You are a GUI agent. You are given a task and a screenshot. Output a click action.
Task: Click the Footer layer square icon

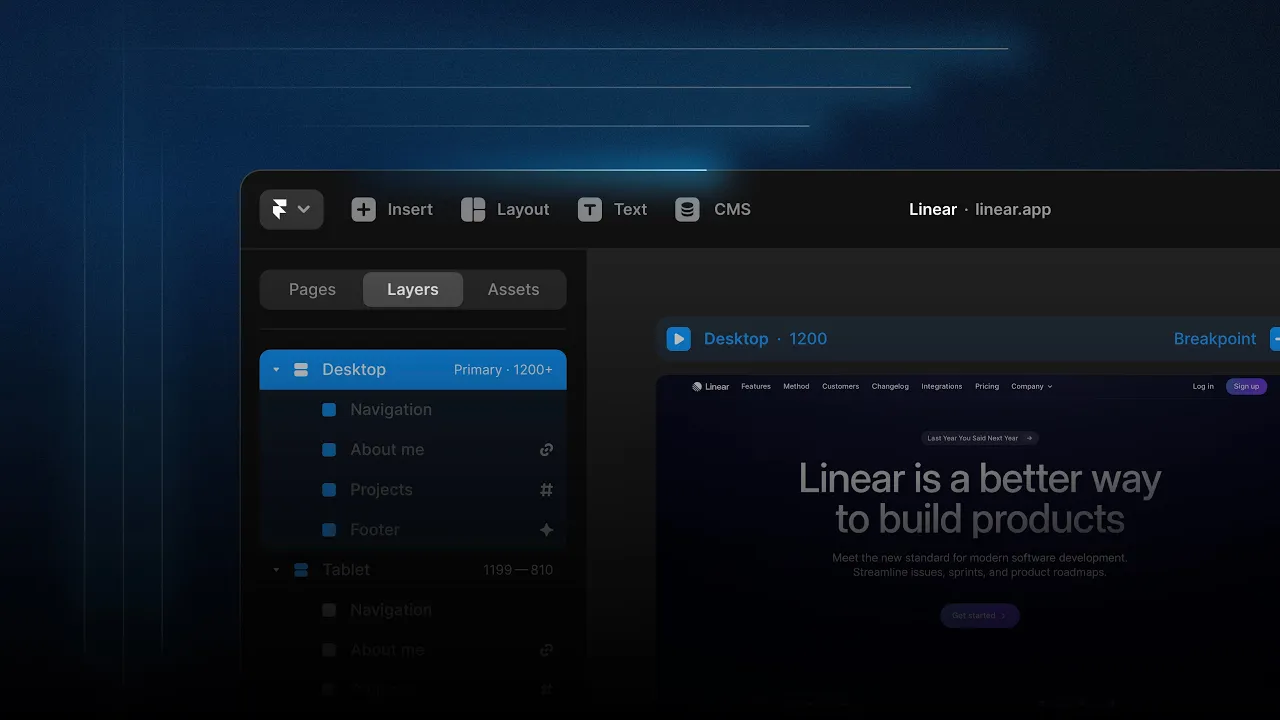click(329, 530)
